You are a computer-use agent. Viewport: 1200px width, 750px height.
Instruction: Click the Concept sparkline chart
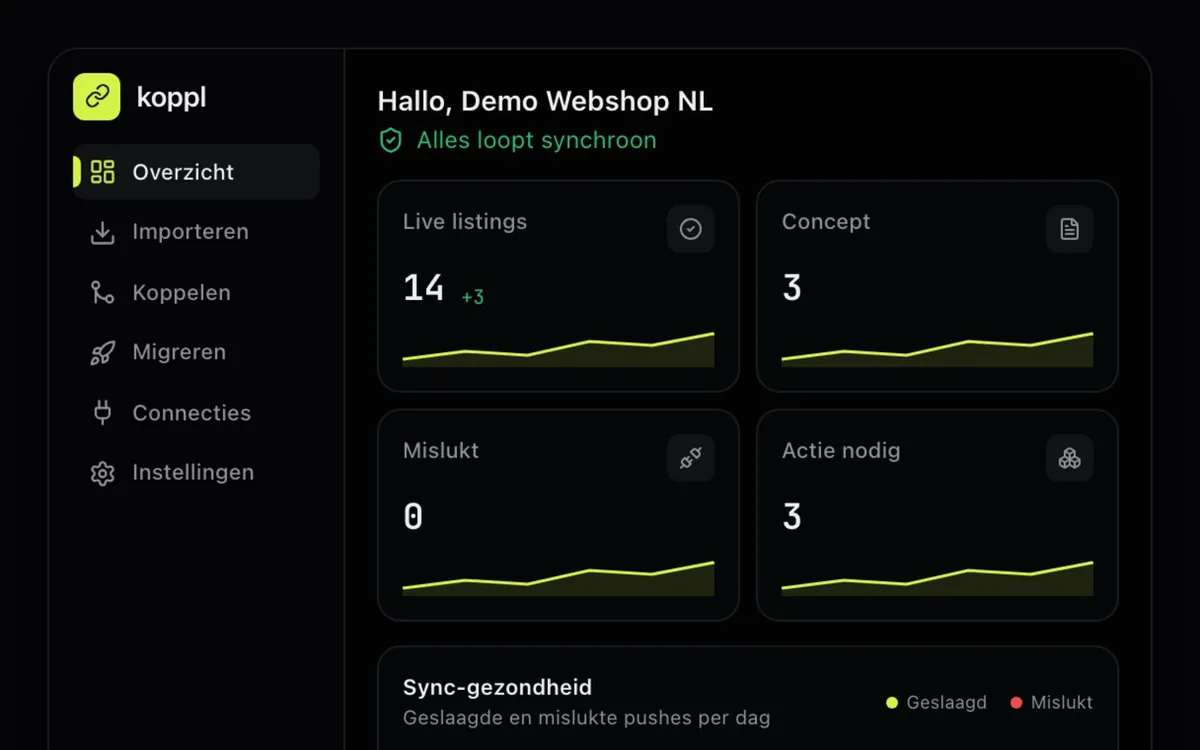pyautogui.click(x=938, y=350)
